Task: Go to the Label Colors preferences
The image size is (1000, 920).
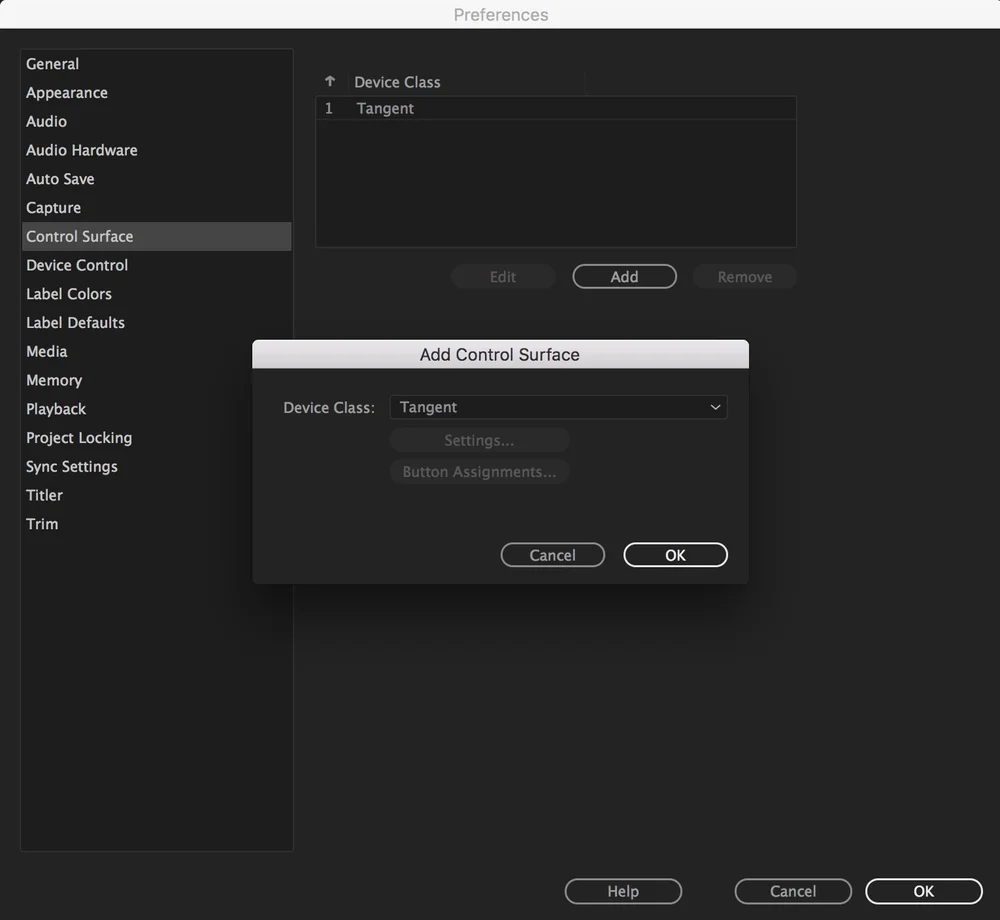Action: [68, 294]
